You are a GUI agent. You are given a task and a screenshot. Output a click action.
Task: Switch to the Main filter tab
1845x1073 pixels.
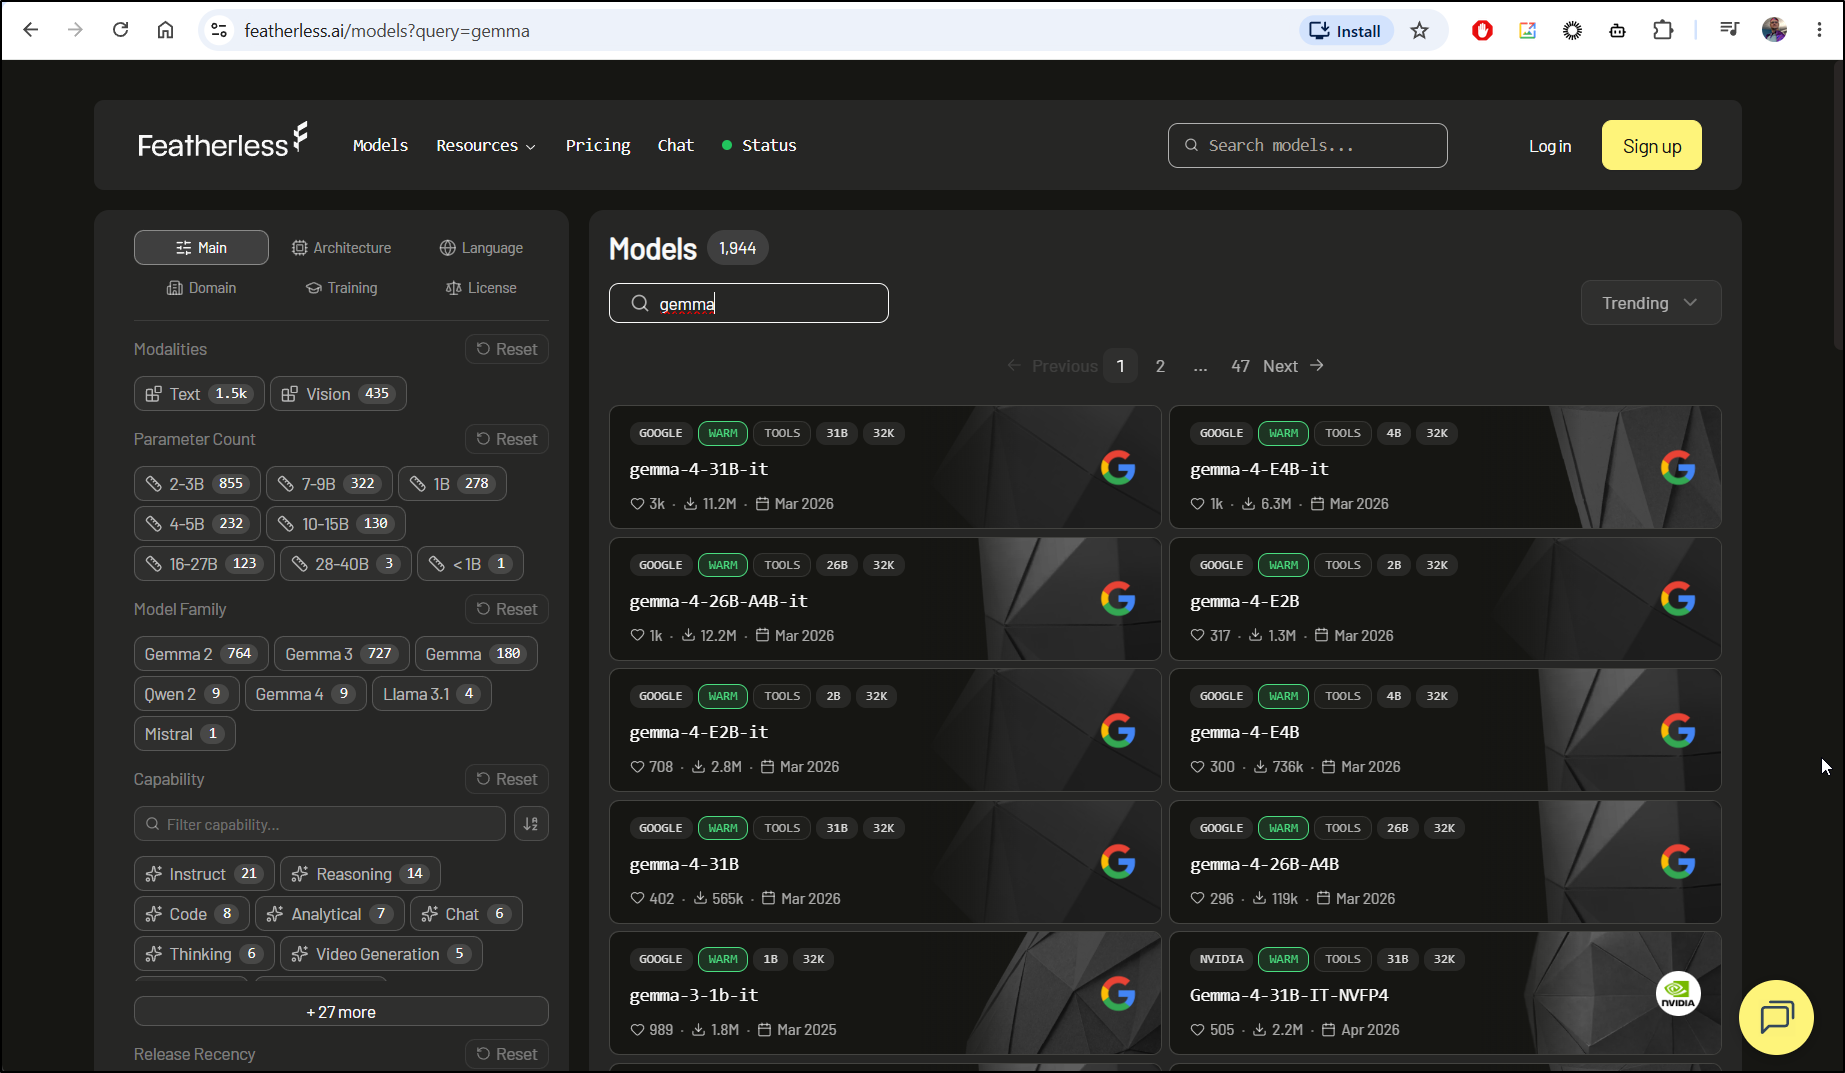pos(201,248)
